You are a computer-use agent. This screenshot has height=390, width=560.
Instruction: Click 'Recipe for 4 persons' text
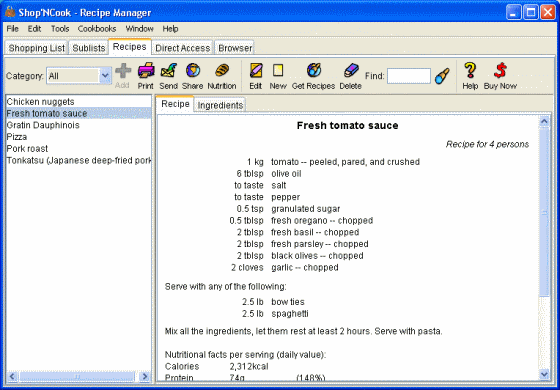pyautogui.click(x=487, y=144)
